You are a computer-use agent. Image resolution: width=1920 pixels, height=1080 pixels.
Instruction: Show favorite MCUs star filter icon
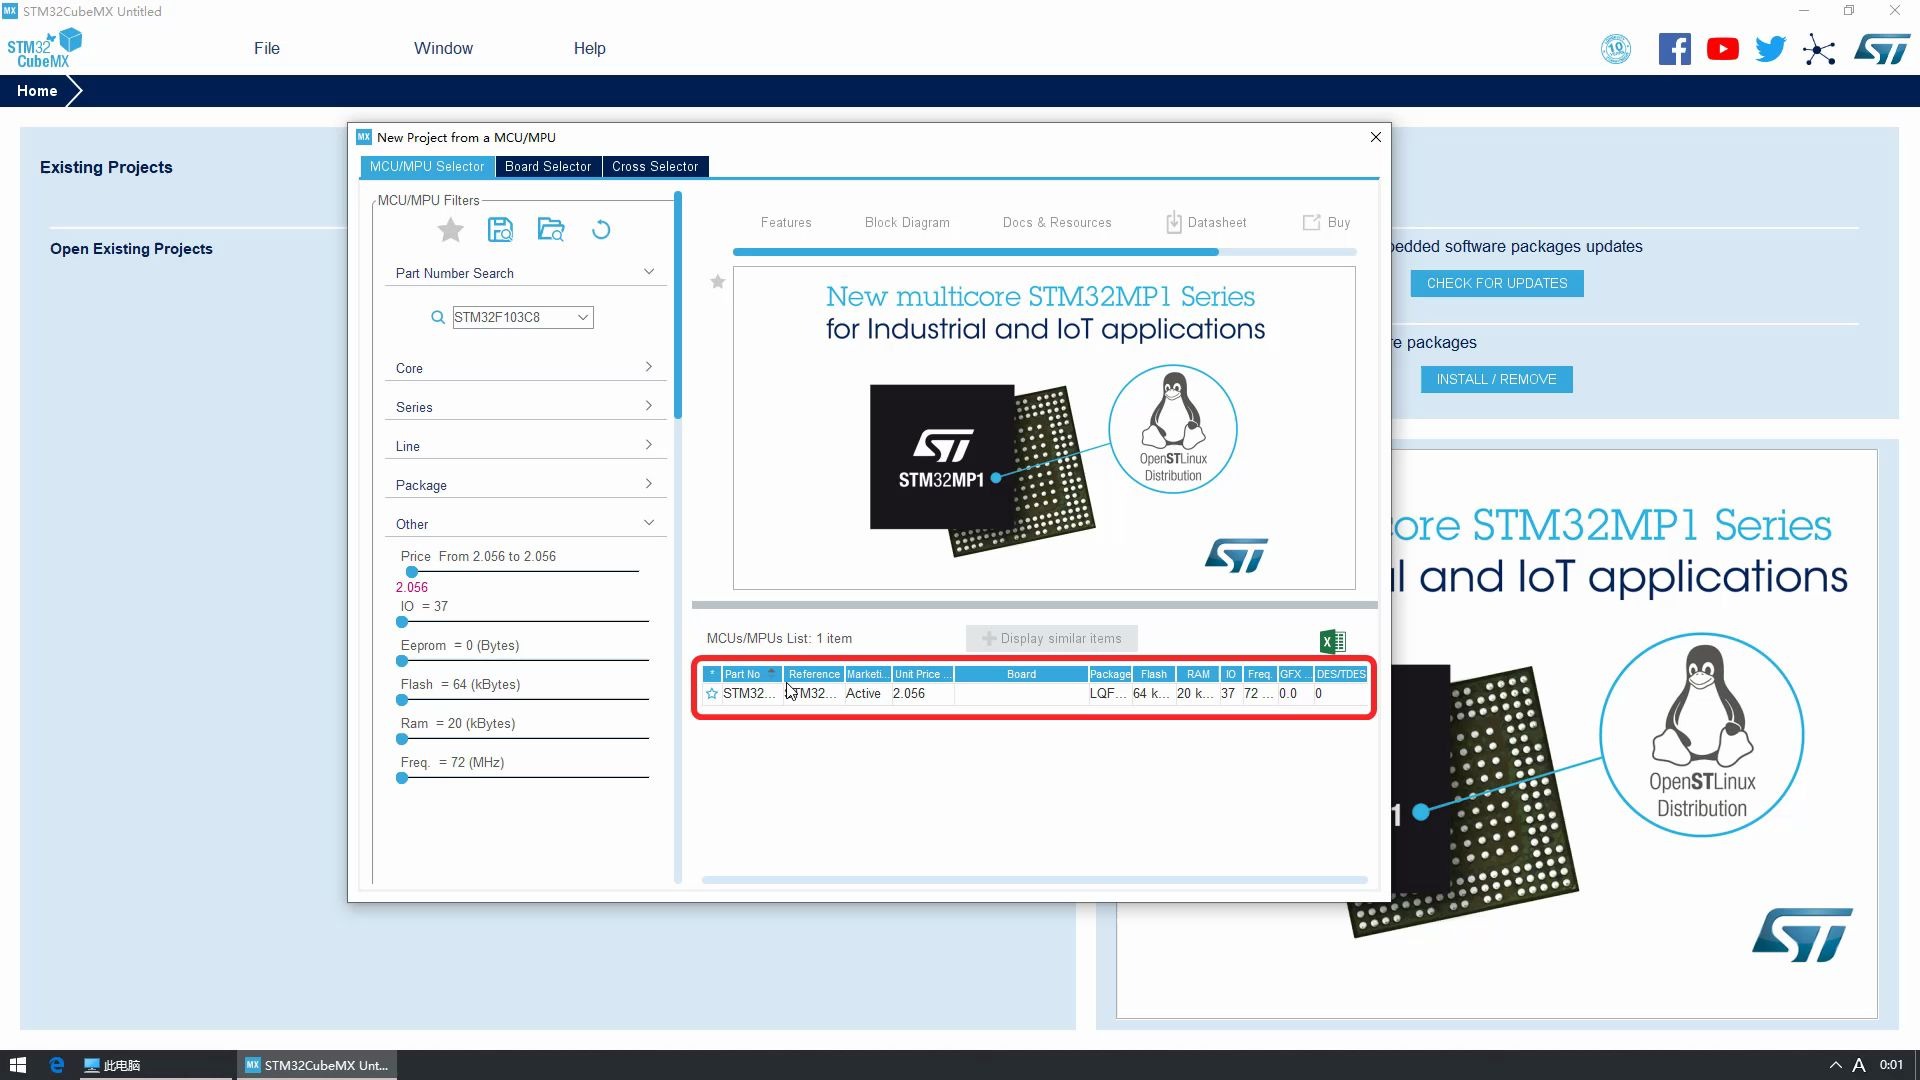[x=451, y=230]
